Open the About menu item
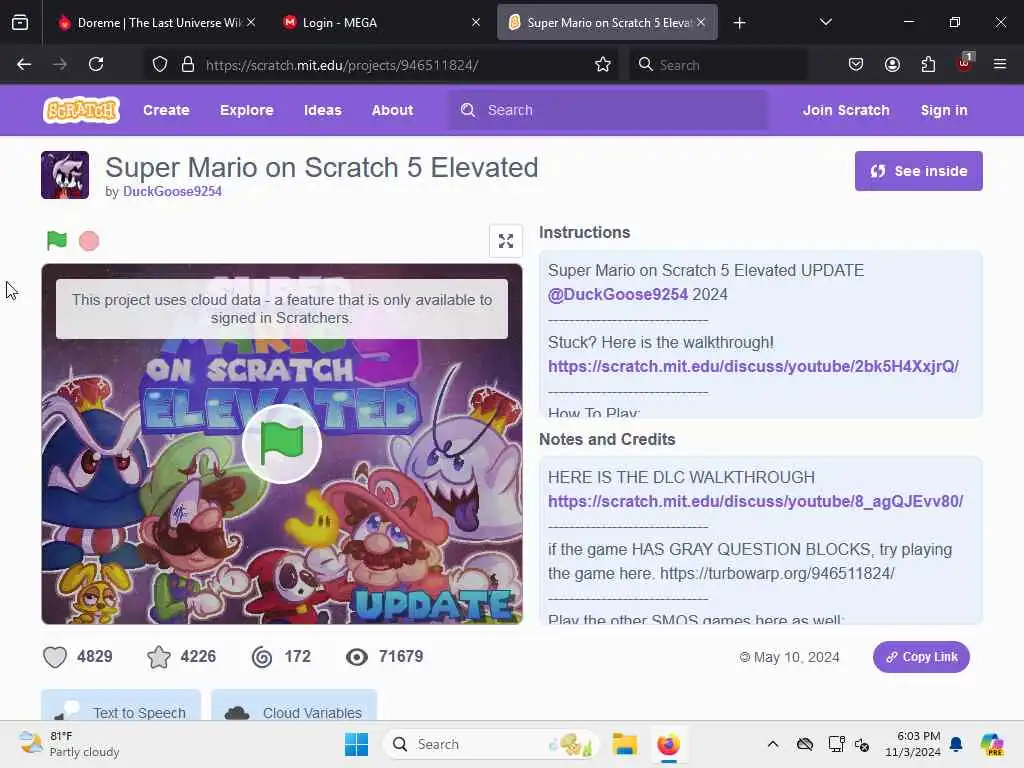Image resolution: width=1024 pixels, height=768 pixels. pyautogui.click(x=392, y=110)
